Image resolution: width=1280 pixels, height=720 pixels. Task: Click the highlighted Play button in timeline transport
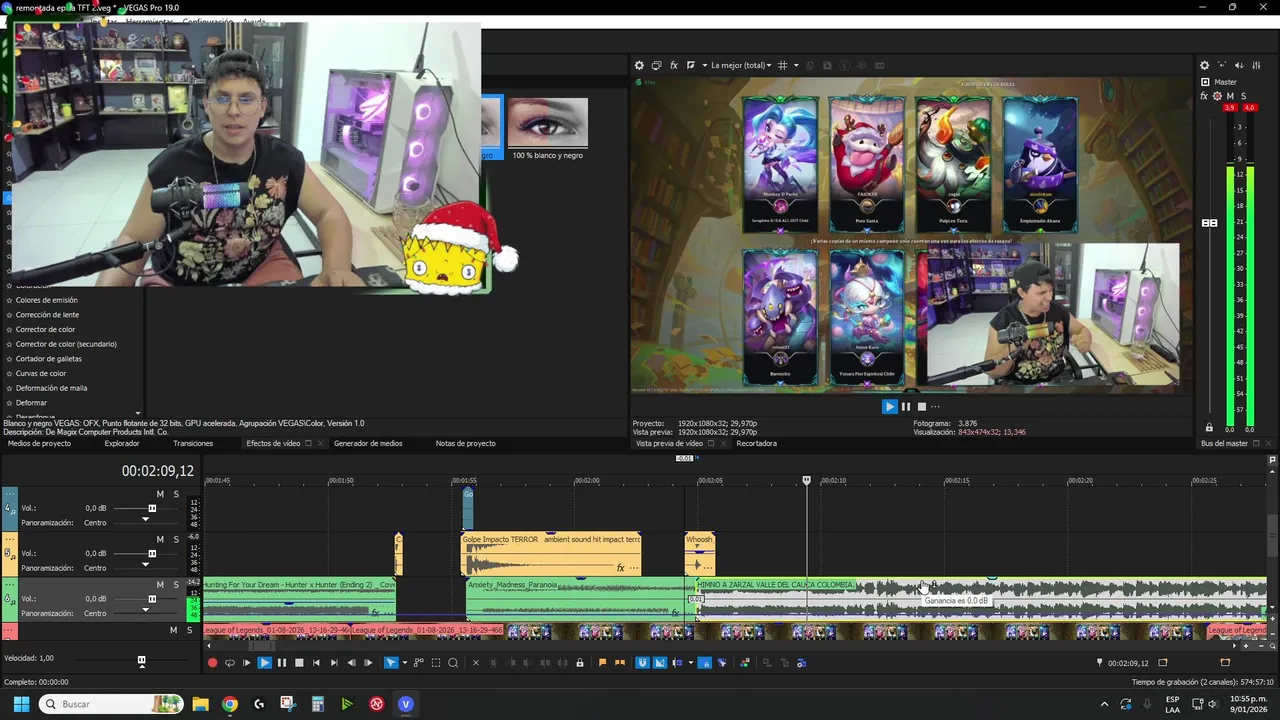[x=264, y=663]
